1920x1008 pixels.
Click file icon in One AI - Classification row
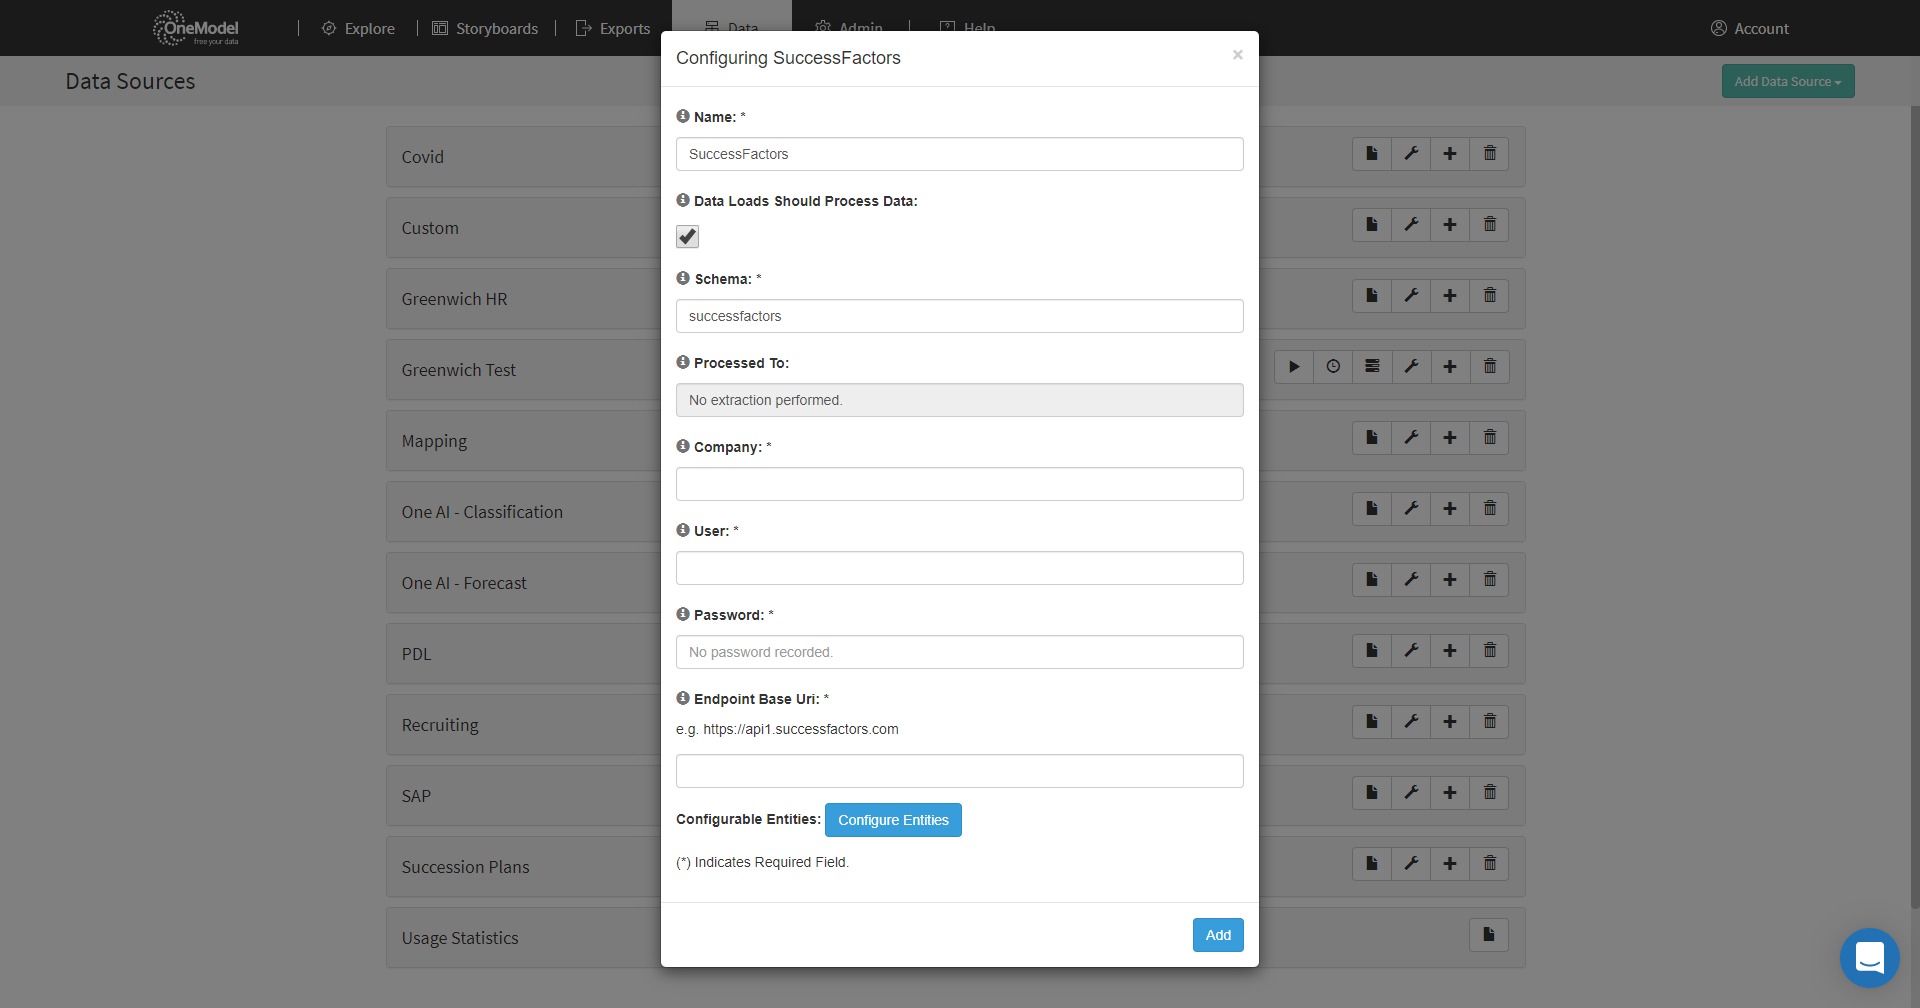click(x=1372, y=509)
